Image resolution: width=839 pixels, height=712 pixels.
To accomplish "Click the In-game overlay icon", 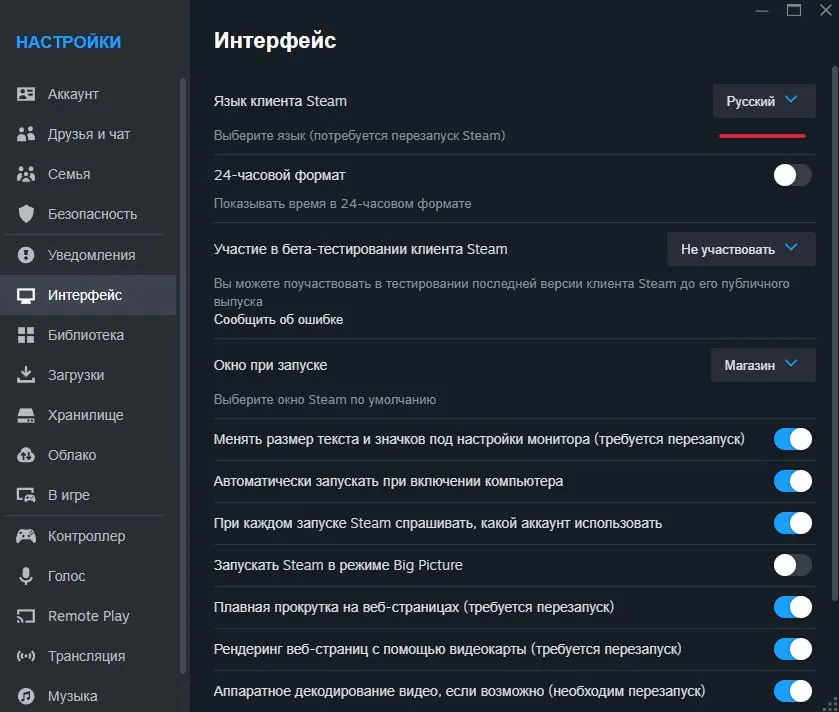I will (x=26, y=495).
